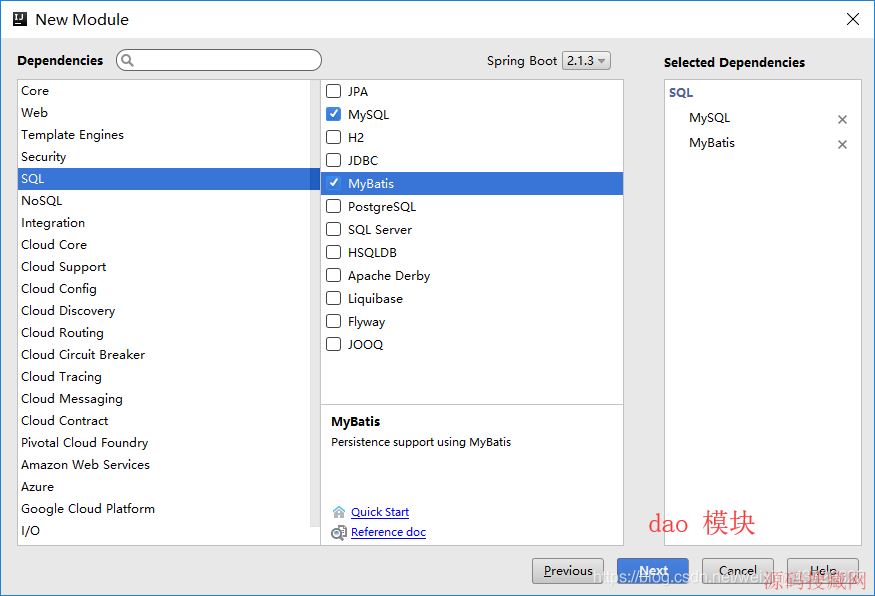Open the Quick Start link
Image resolution: width=875 pixels, height=596 pixels.
(380, 512)
